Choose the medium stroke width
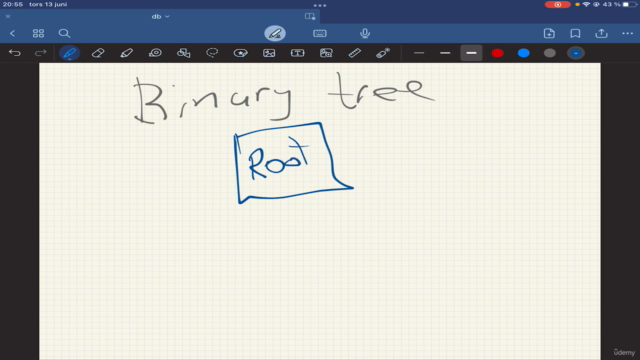 tap(445, 53)
